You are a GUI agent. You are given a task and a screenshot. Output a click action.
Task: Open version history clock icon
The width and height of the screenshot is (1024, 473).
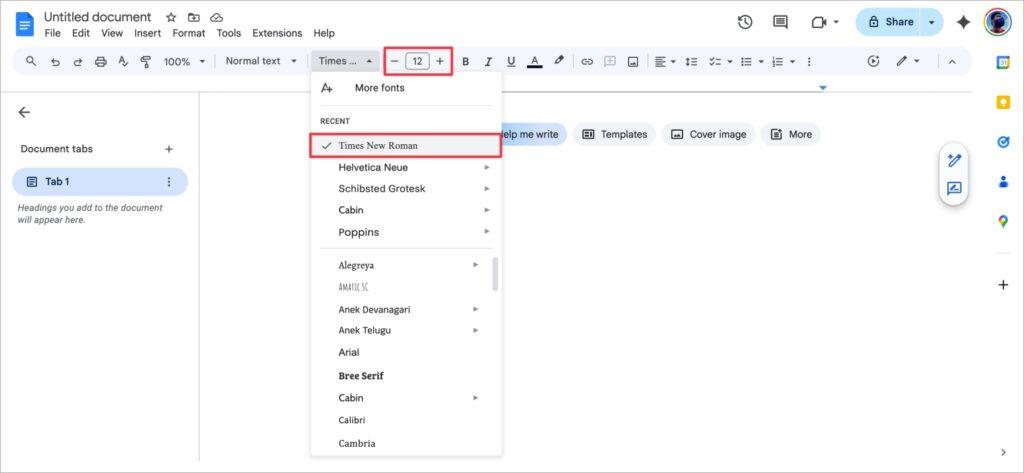pos(744,22)
